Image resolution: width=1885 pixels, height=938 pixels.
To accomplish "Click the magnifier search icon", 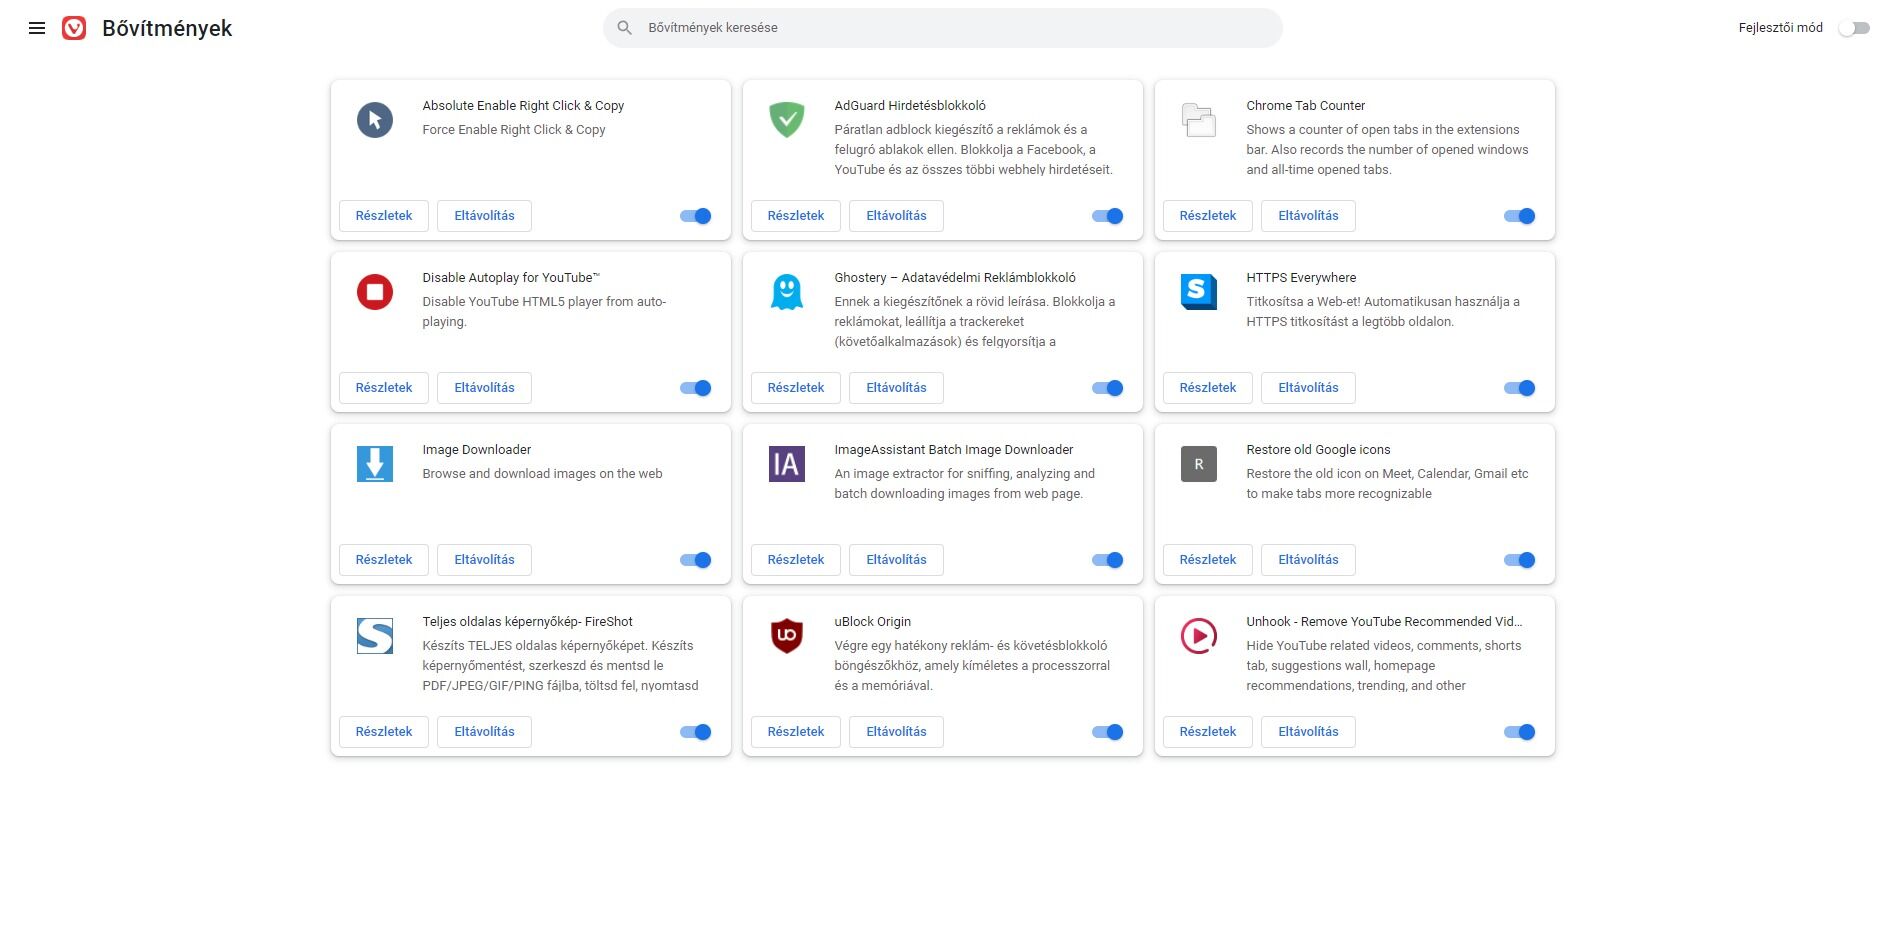I will 625,28.
